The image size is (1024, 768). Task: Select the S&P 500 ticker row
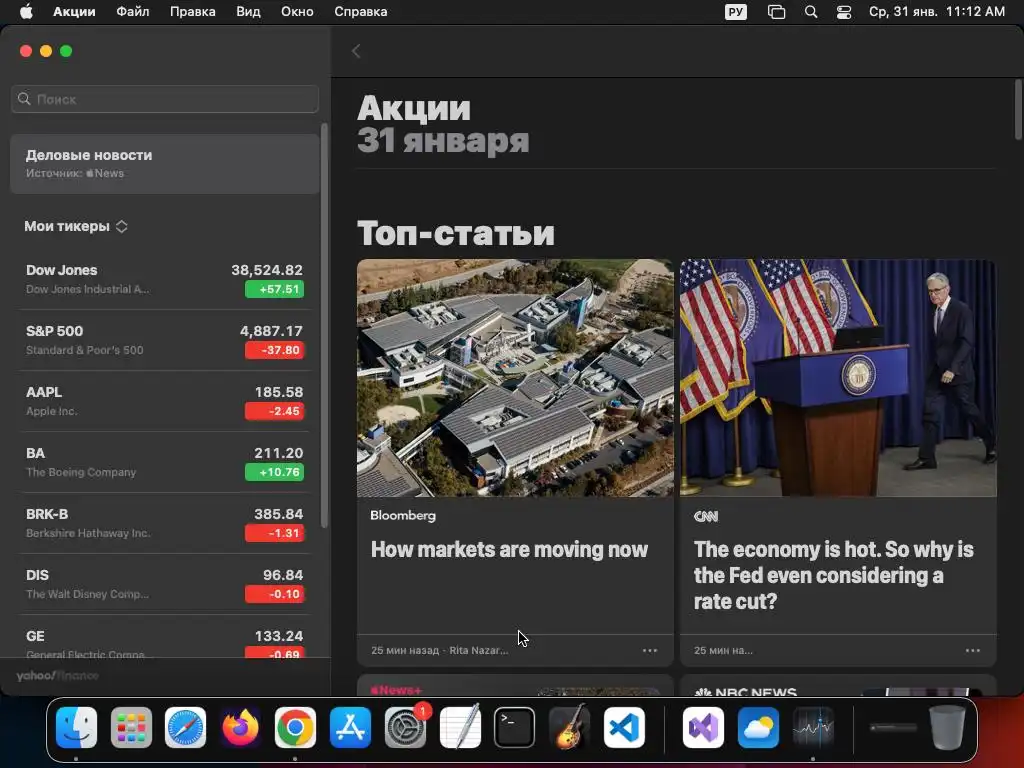pos(165,340)
